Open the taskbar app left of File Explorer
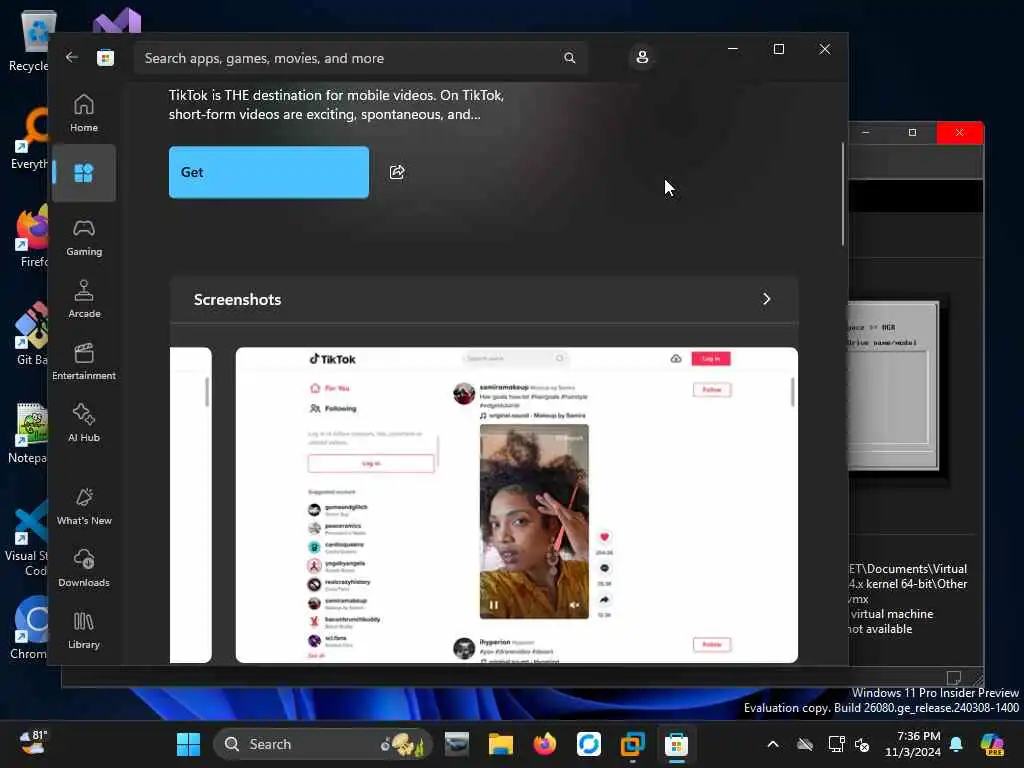The width and height of the screenshot is (1024, 768). [x=456, y=744]
